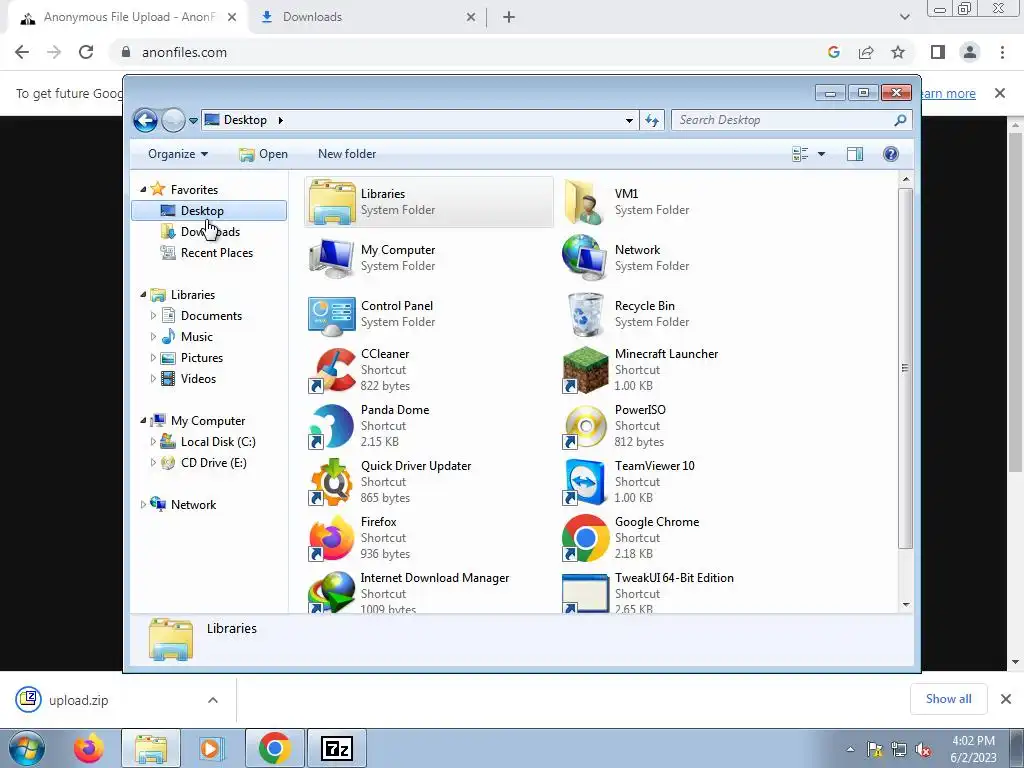
Task: Select the My Computer icon in file list
Action: tap(332, 258)
